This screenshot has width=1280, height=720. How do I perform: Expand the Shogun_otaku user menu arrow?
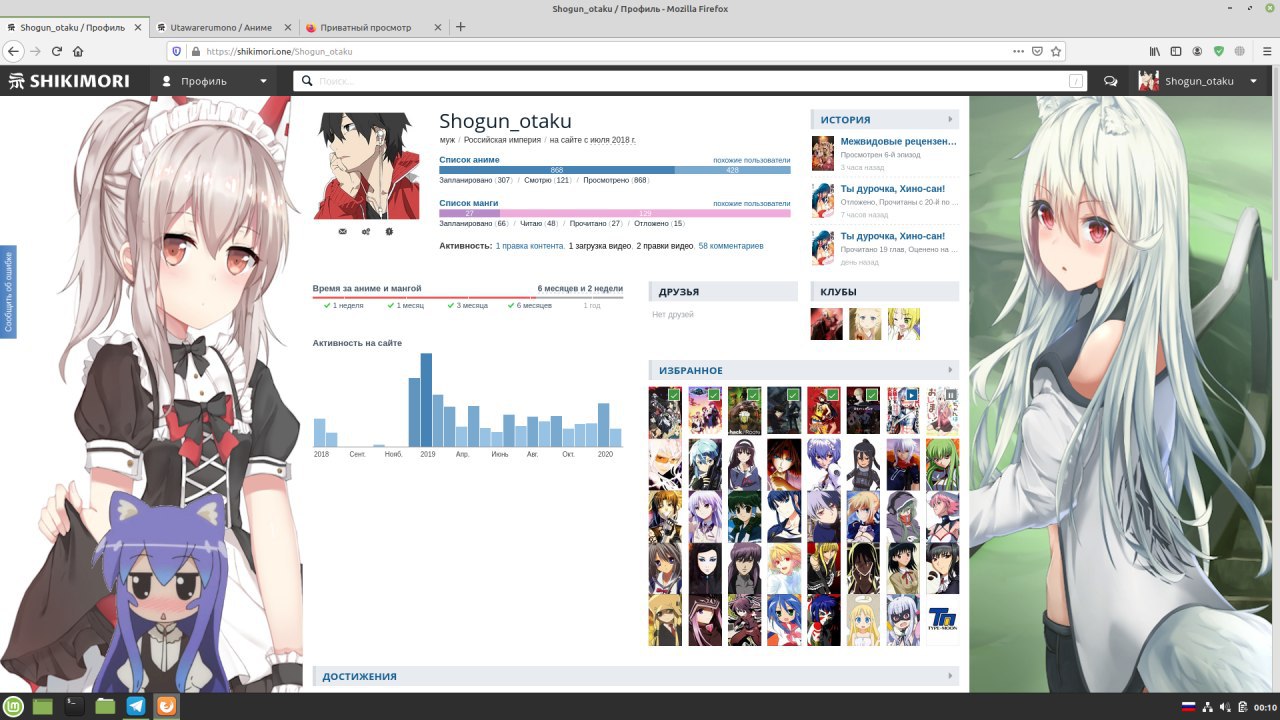click(1254, 81)
